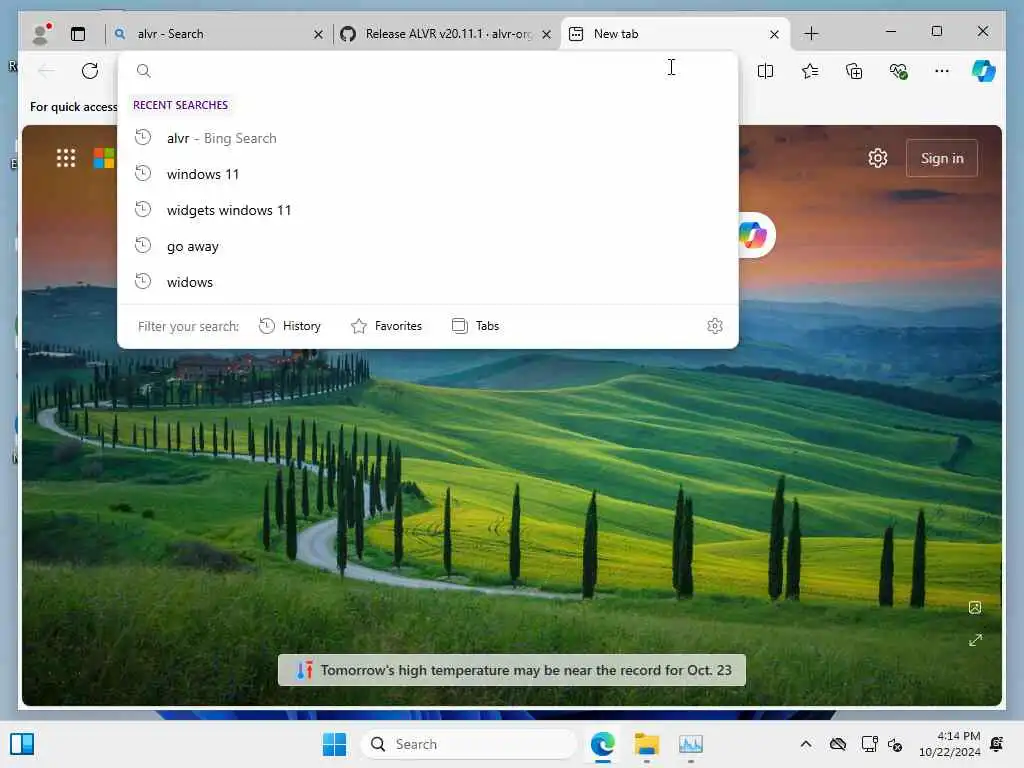Open the Windows Start menu
The height and width of the screenshot is (768, 1024).
(x=334, y=744)
